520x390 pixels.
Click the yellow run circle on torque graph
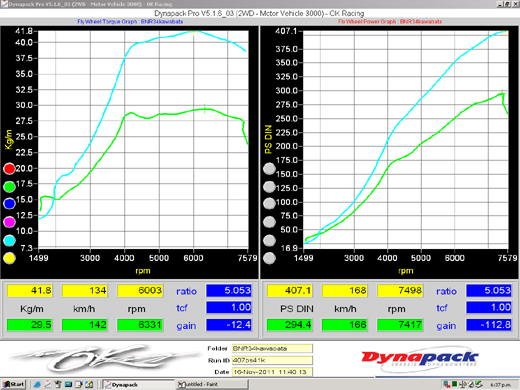click(9, 258)
